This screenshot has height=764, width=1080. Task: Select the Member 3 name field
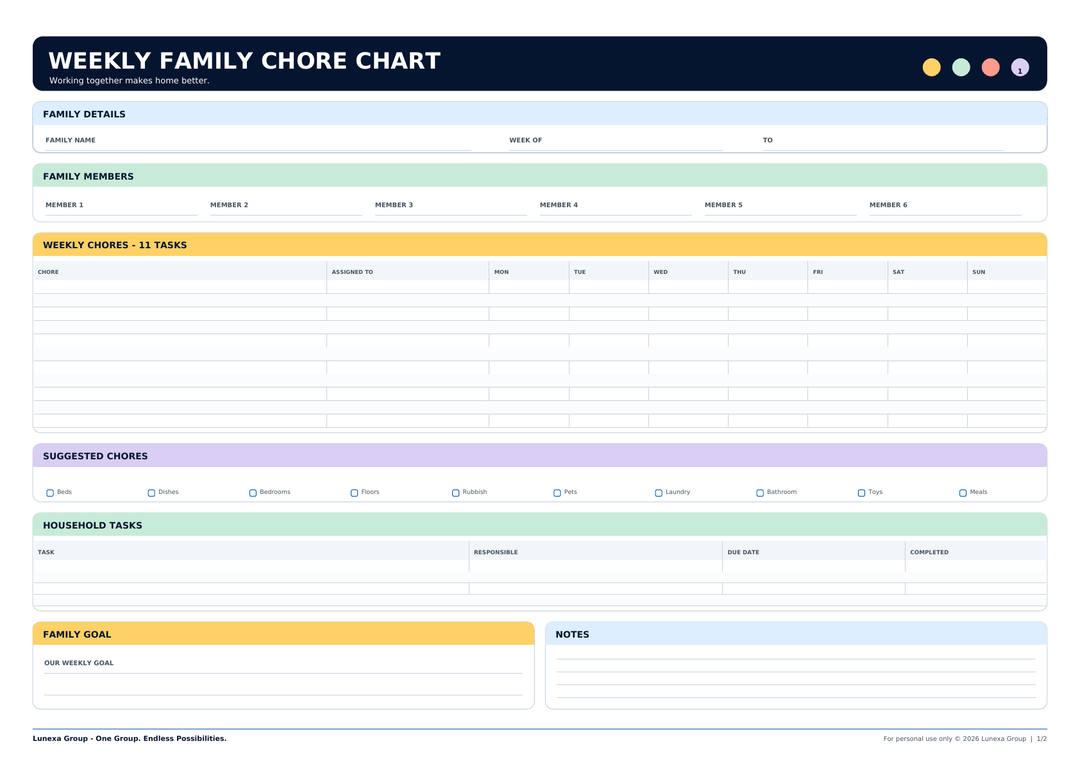point(450,207)
